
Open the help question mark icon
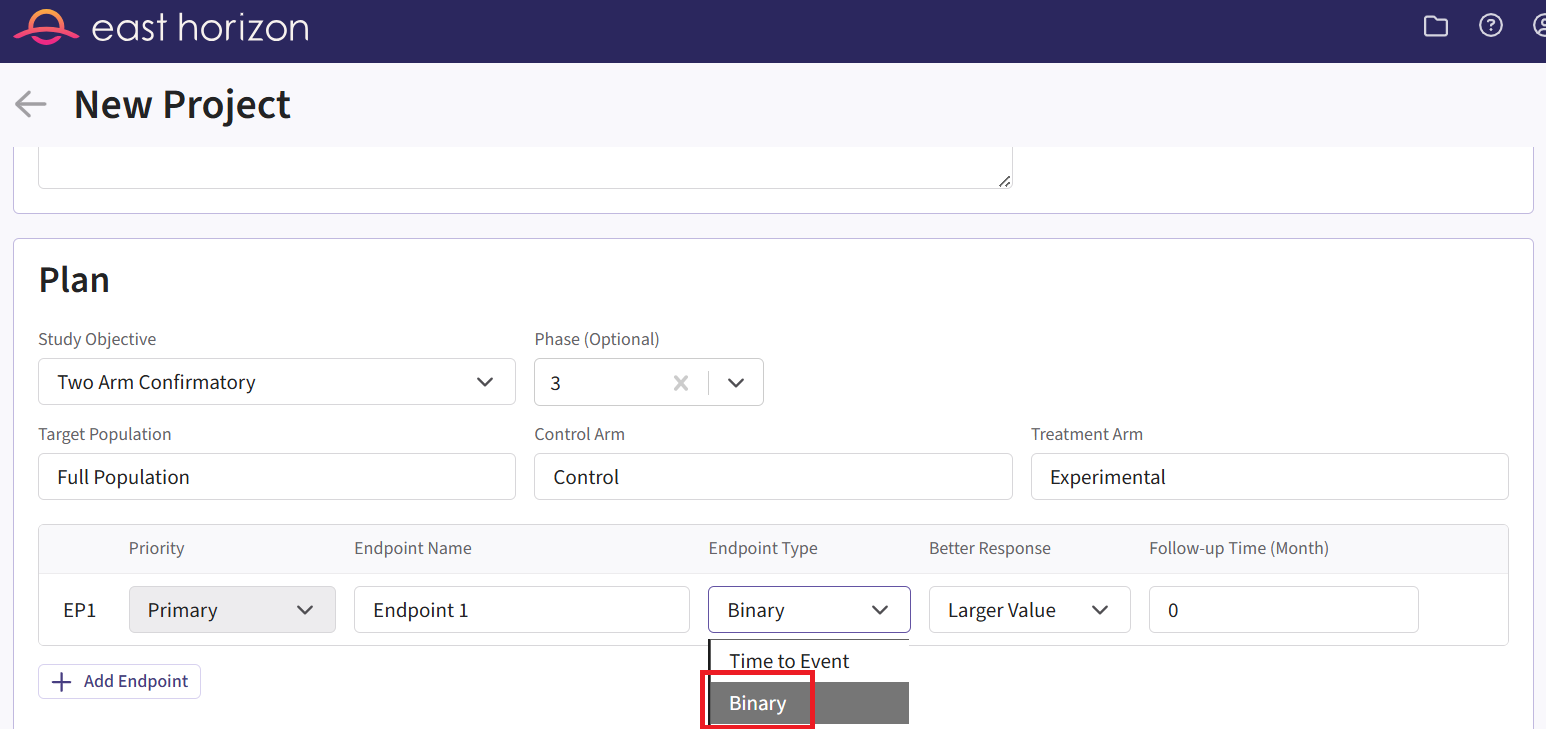coord(1490,27)
